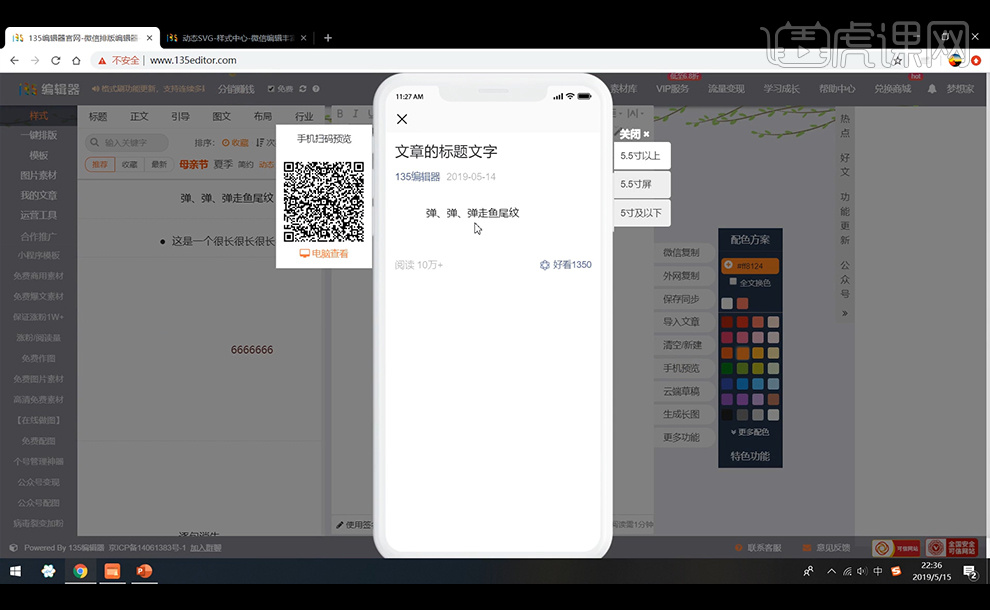Open 图片素材 in the left sidebar

[x=39, y=175]
